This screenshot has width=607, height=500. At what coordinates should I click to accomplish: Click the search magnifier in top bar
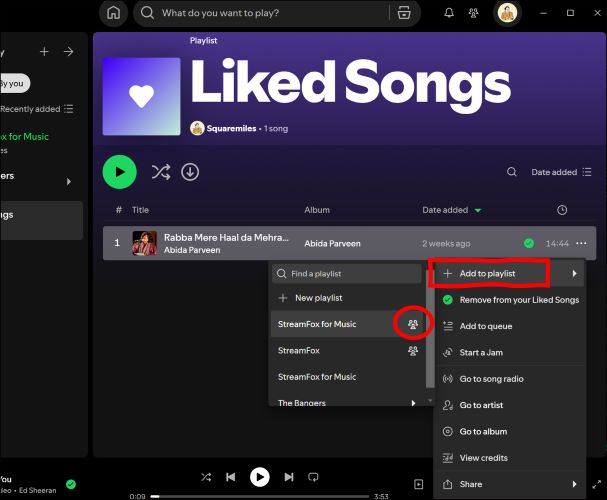[147, 13]
